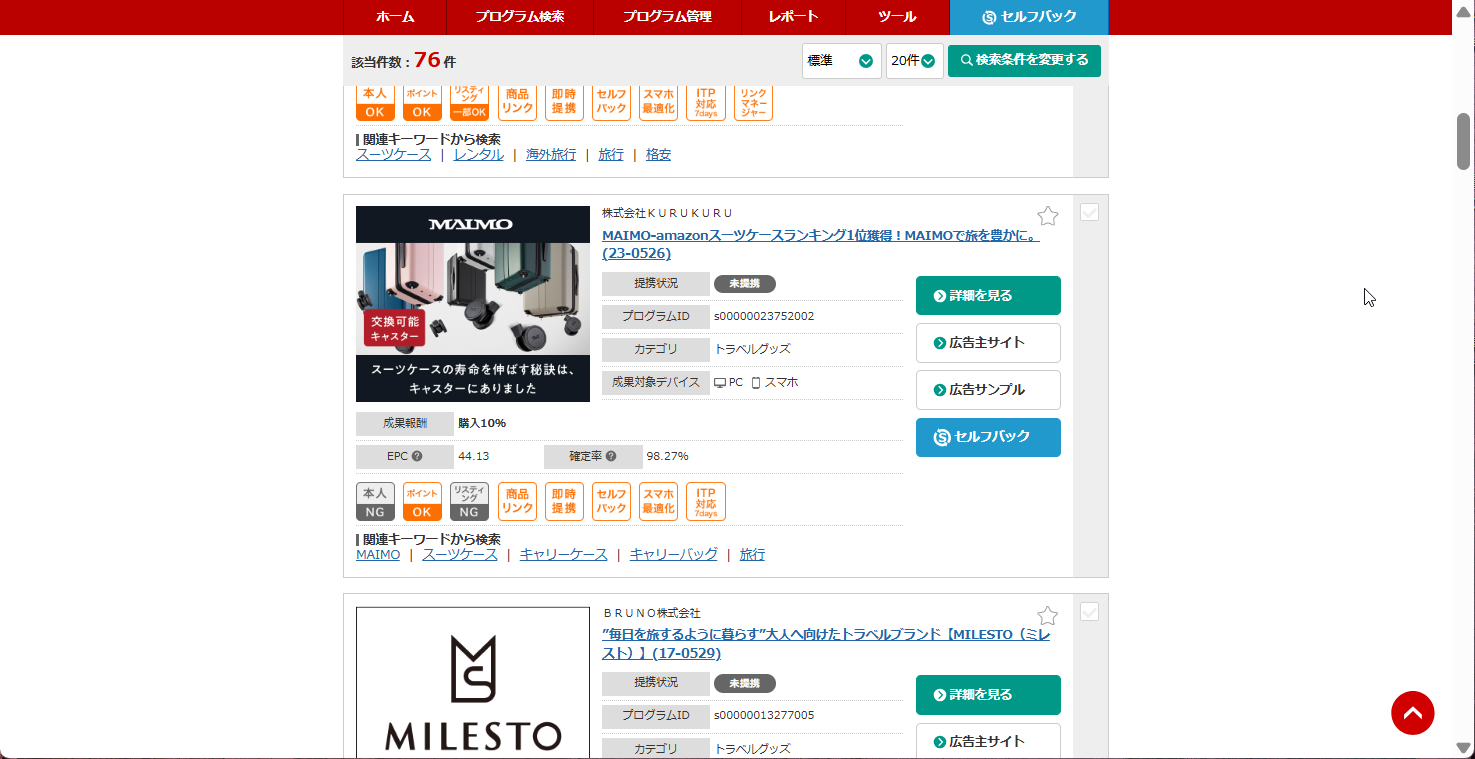Select program ID s00000023752002 text
The width and height of the screenshot is (1475, 759).
[x=764, y=317]
